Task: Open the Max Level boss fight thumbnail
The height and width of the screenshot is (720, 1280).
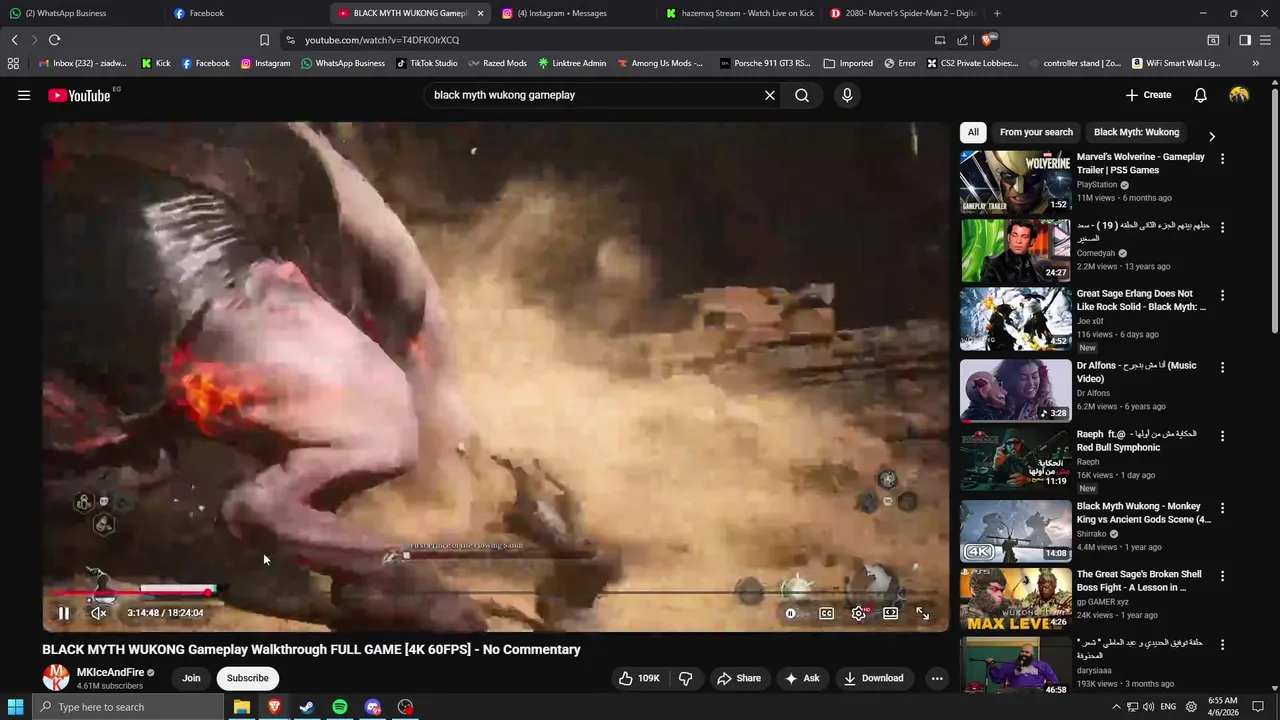Action: [1015, 599]
